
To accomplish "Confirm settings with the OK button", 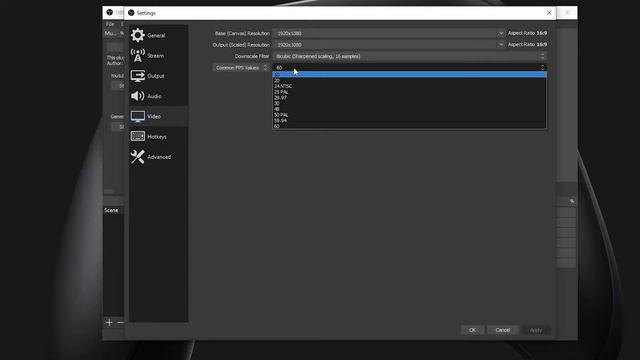I will [x=472, y=330].
